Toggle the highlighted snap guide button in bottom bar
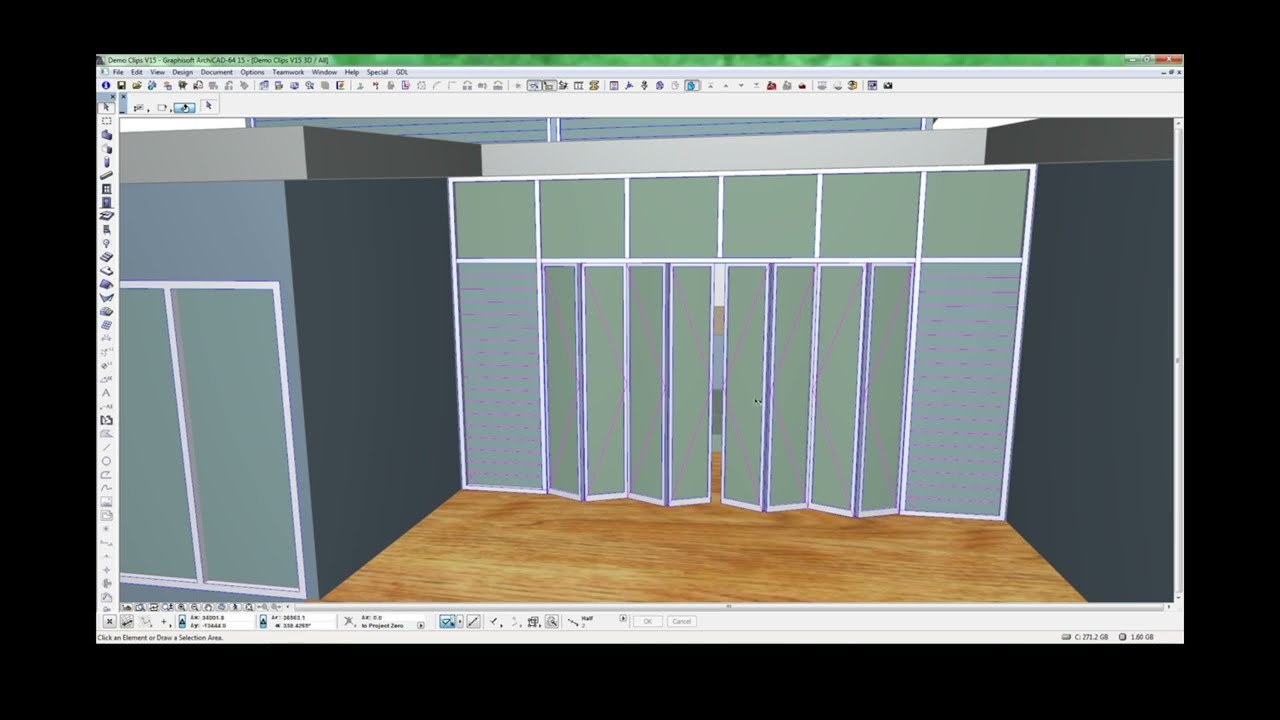This screenshot has width=1280, height=720. pyautogui.click(x=446, y=621)
